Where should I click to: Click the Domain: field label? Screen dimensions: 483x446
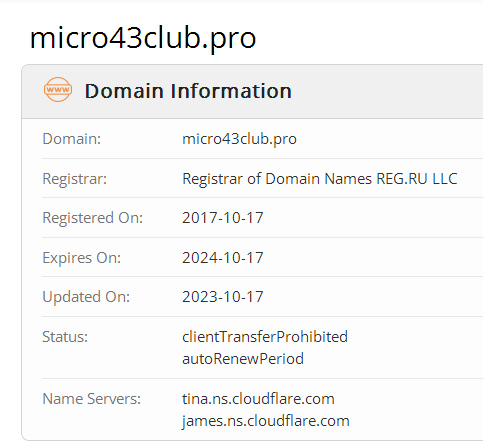pyautogui.click(x=72, y=139)
